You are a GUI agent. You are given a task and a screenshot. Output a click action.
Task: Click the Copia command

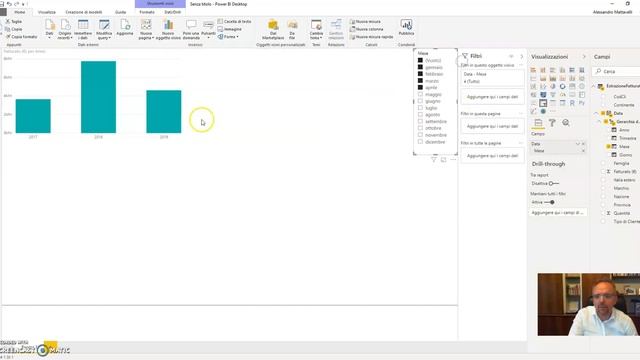point(14,29)
